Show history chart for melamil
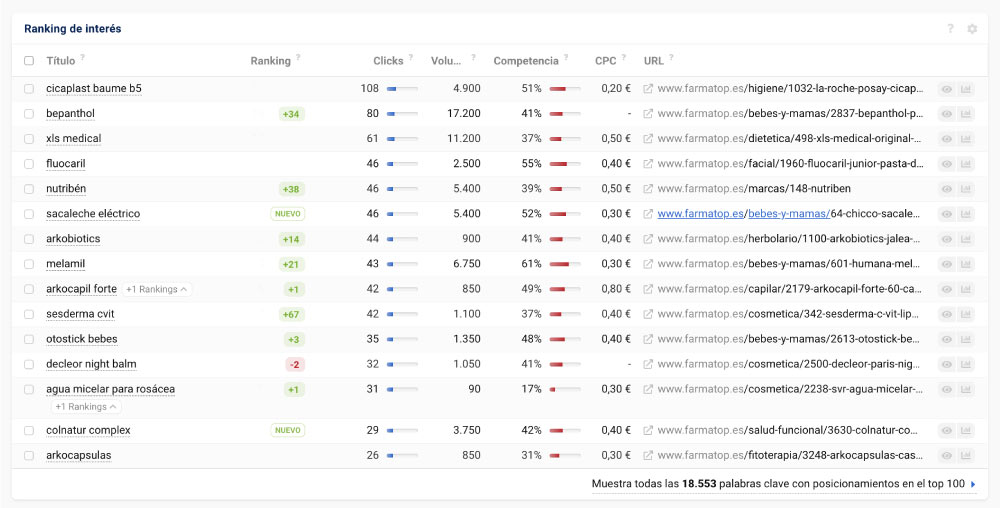This screenshot has width=1000, height=508. tap(966, 264)
